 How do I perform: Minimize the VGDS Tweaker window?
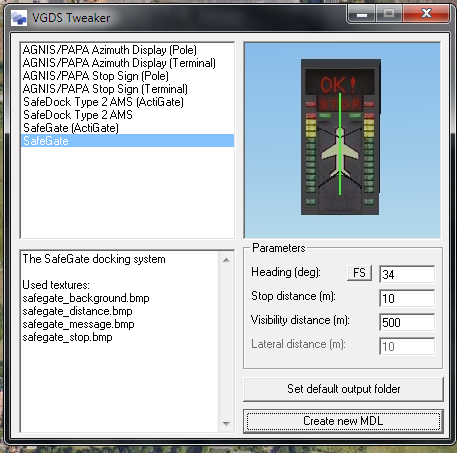362,14
